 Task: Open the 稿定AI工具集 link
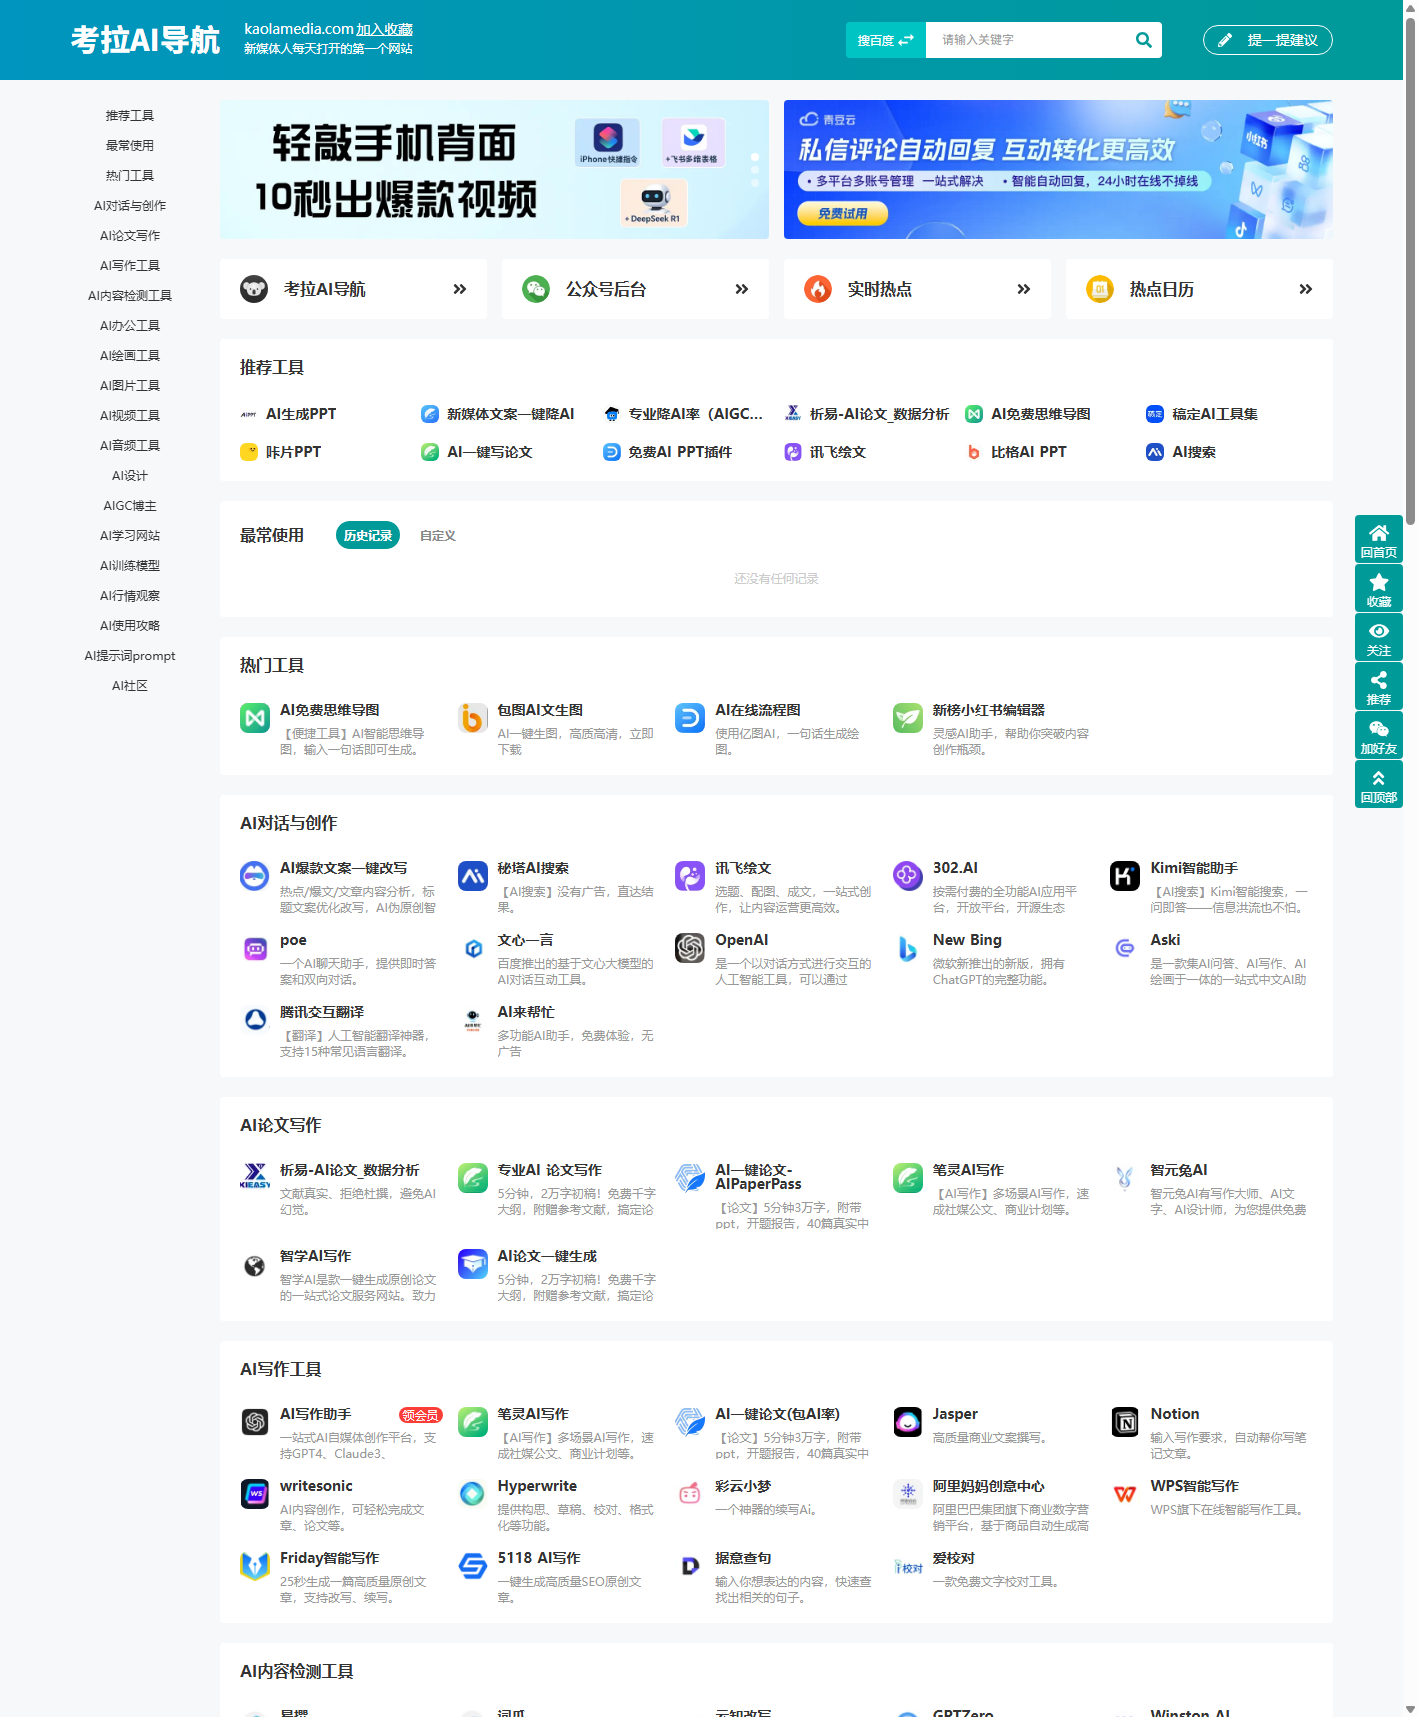1214,414
